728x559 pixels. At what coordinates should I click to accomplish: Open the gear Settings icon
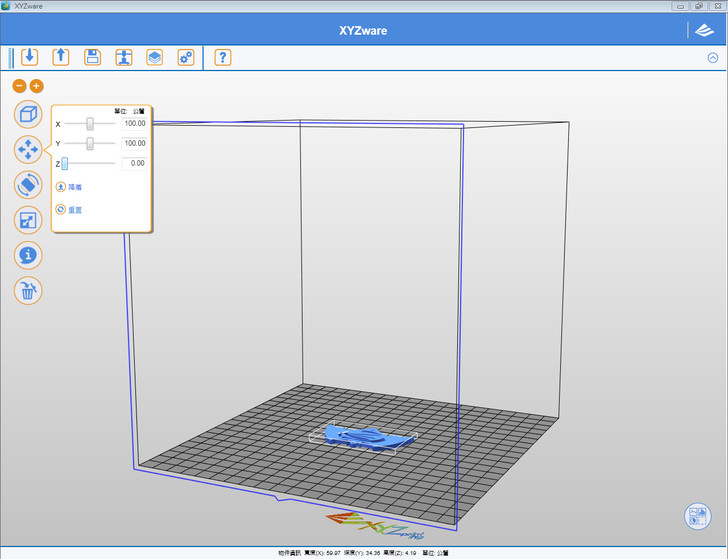185,57
